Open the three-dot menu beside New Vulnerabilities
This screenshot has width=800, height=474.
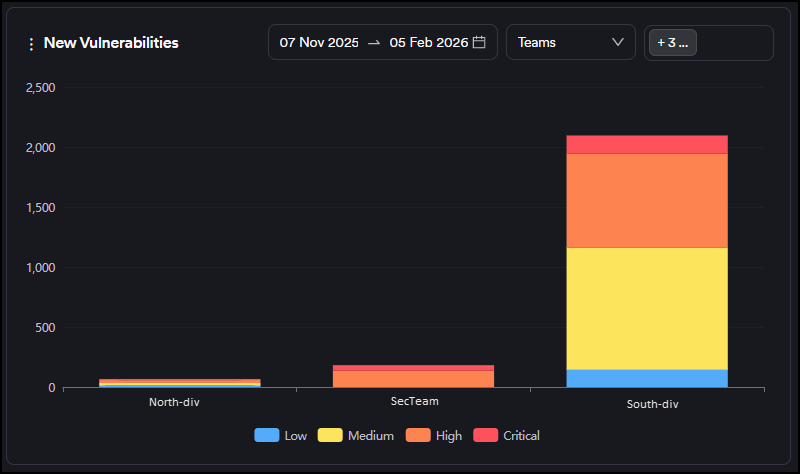tap(31, 44)
